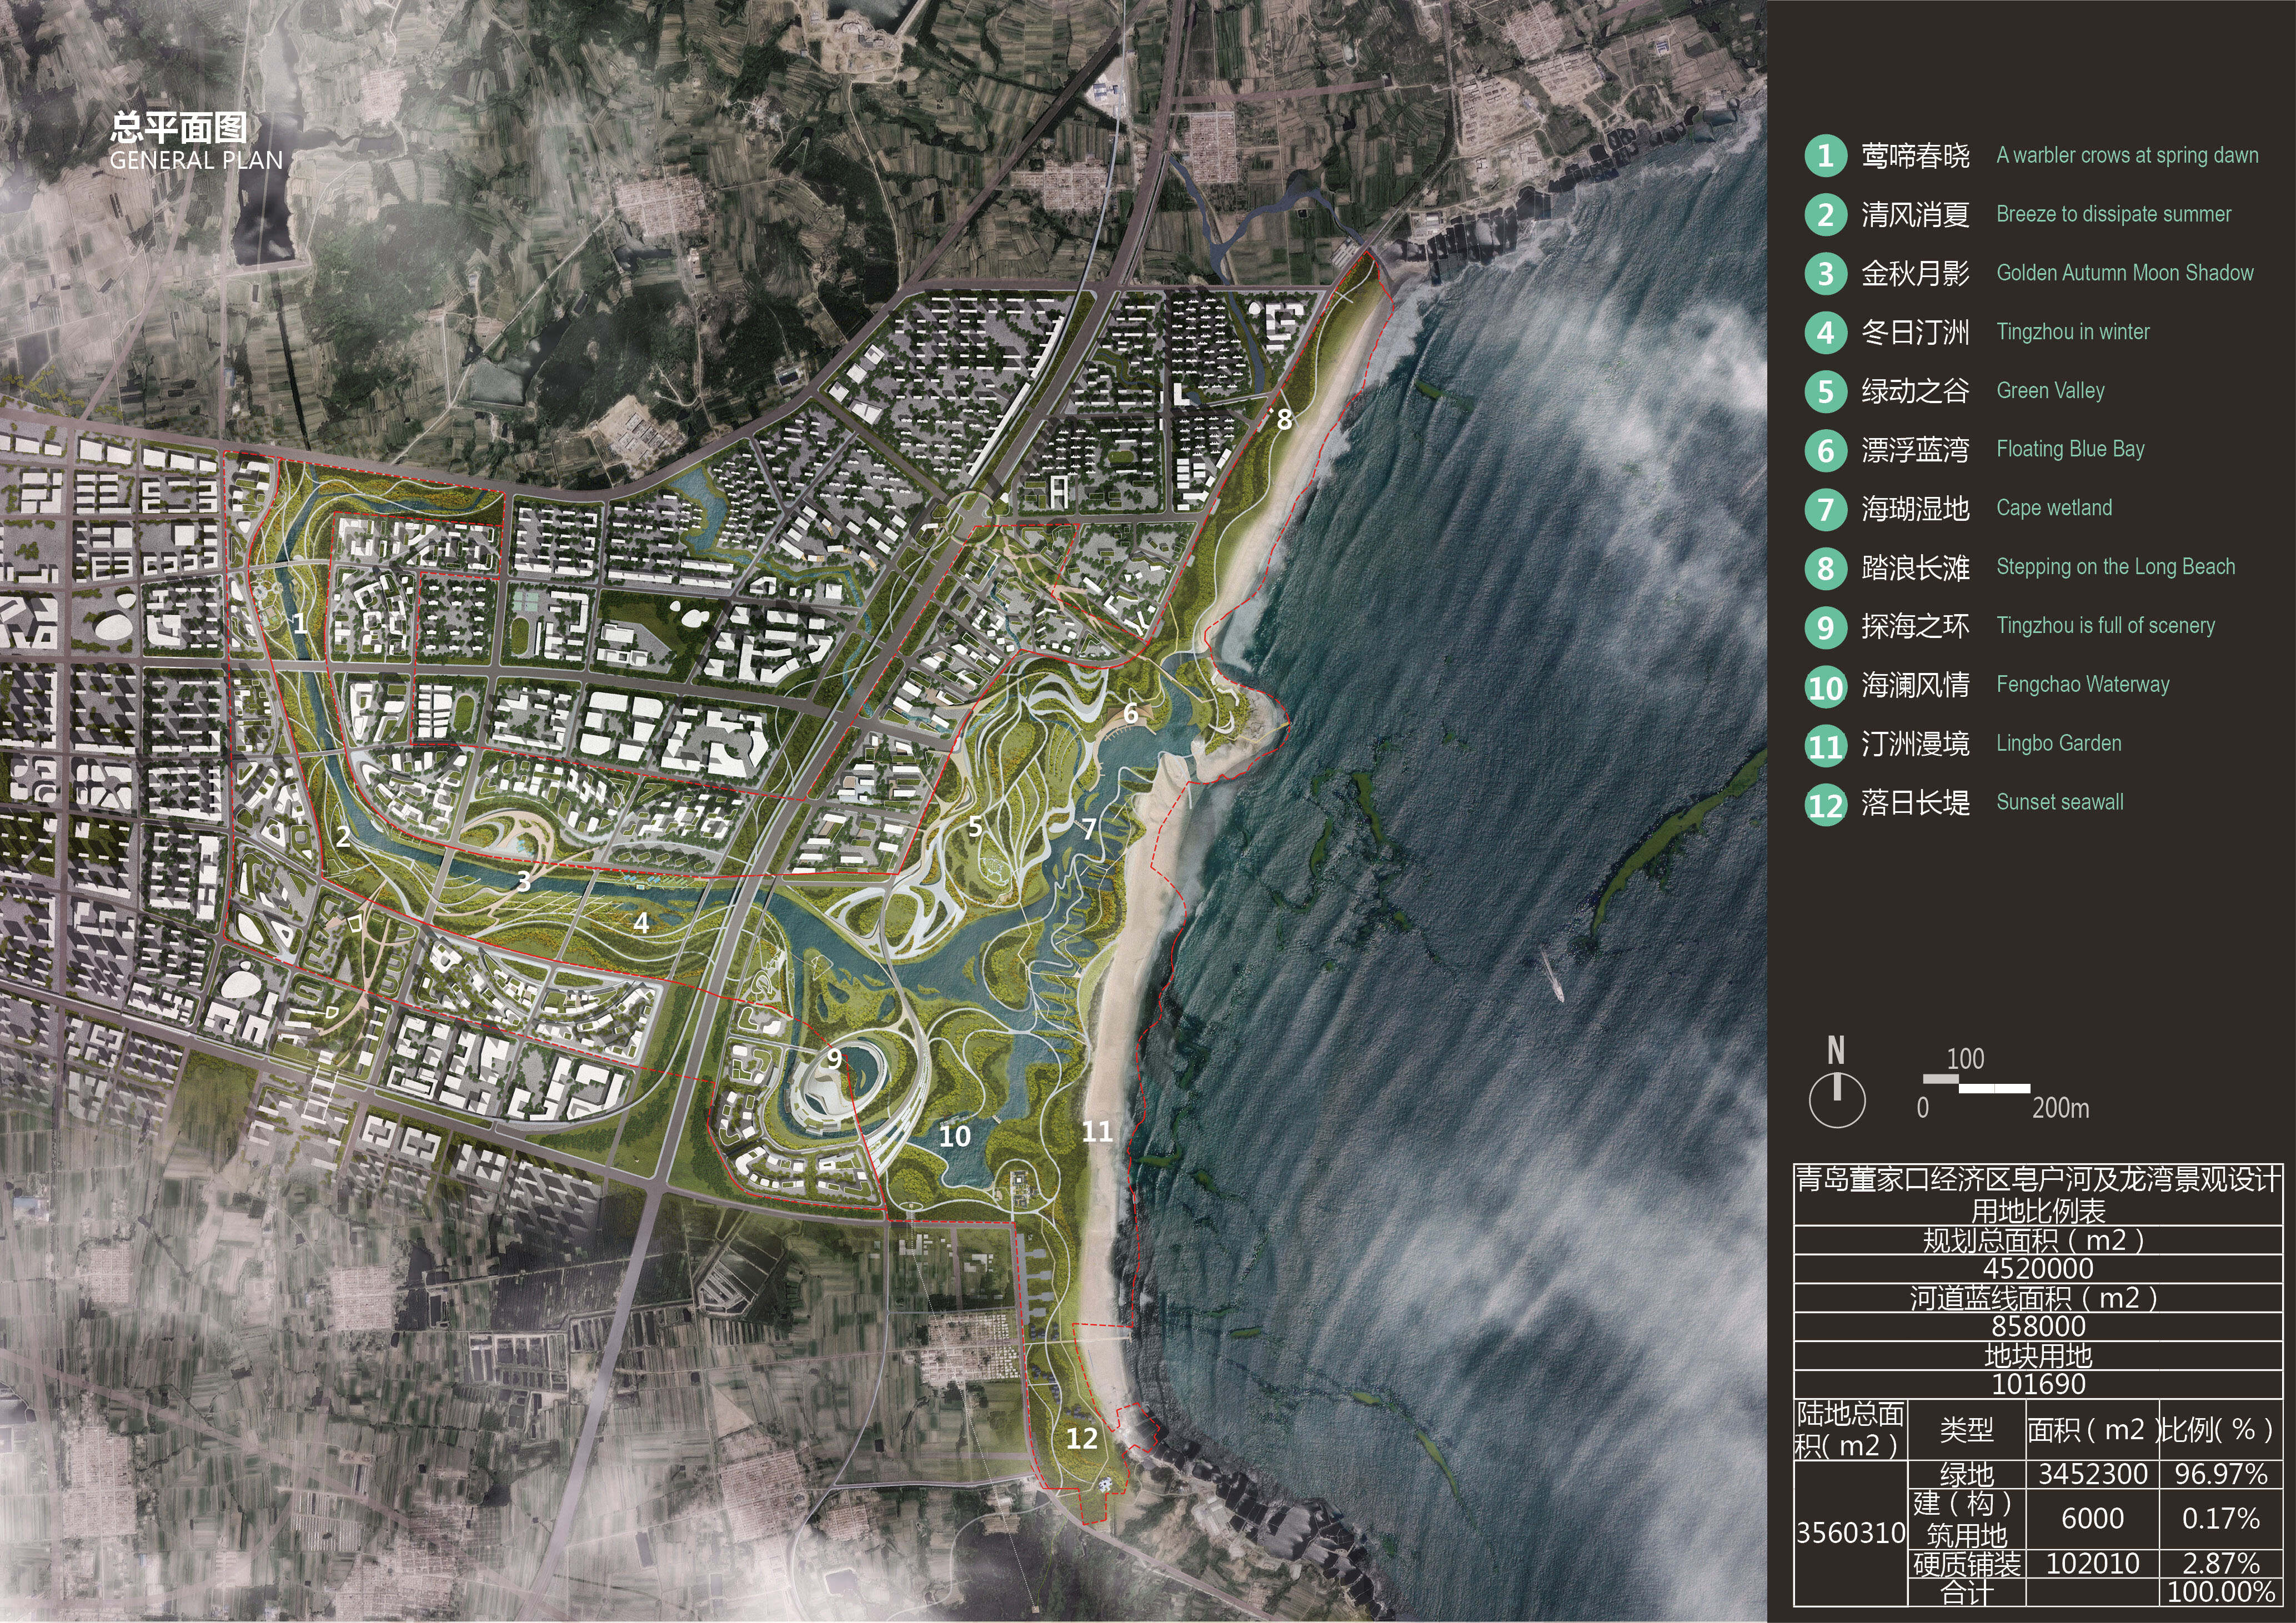Click the 4520000 total planning area cell
The width and height of the screenshot is (2296, 1623).
coord(2038,1269)
